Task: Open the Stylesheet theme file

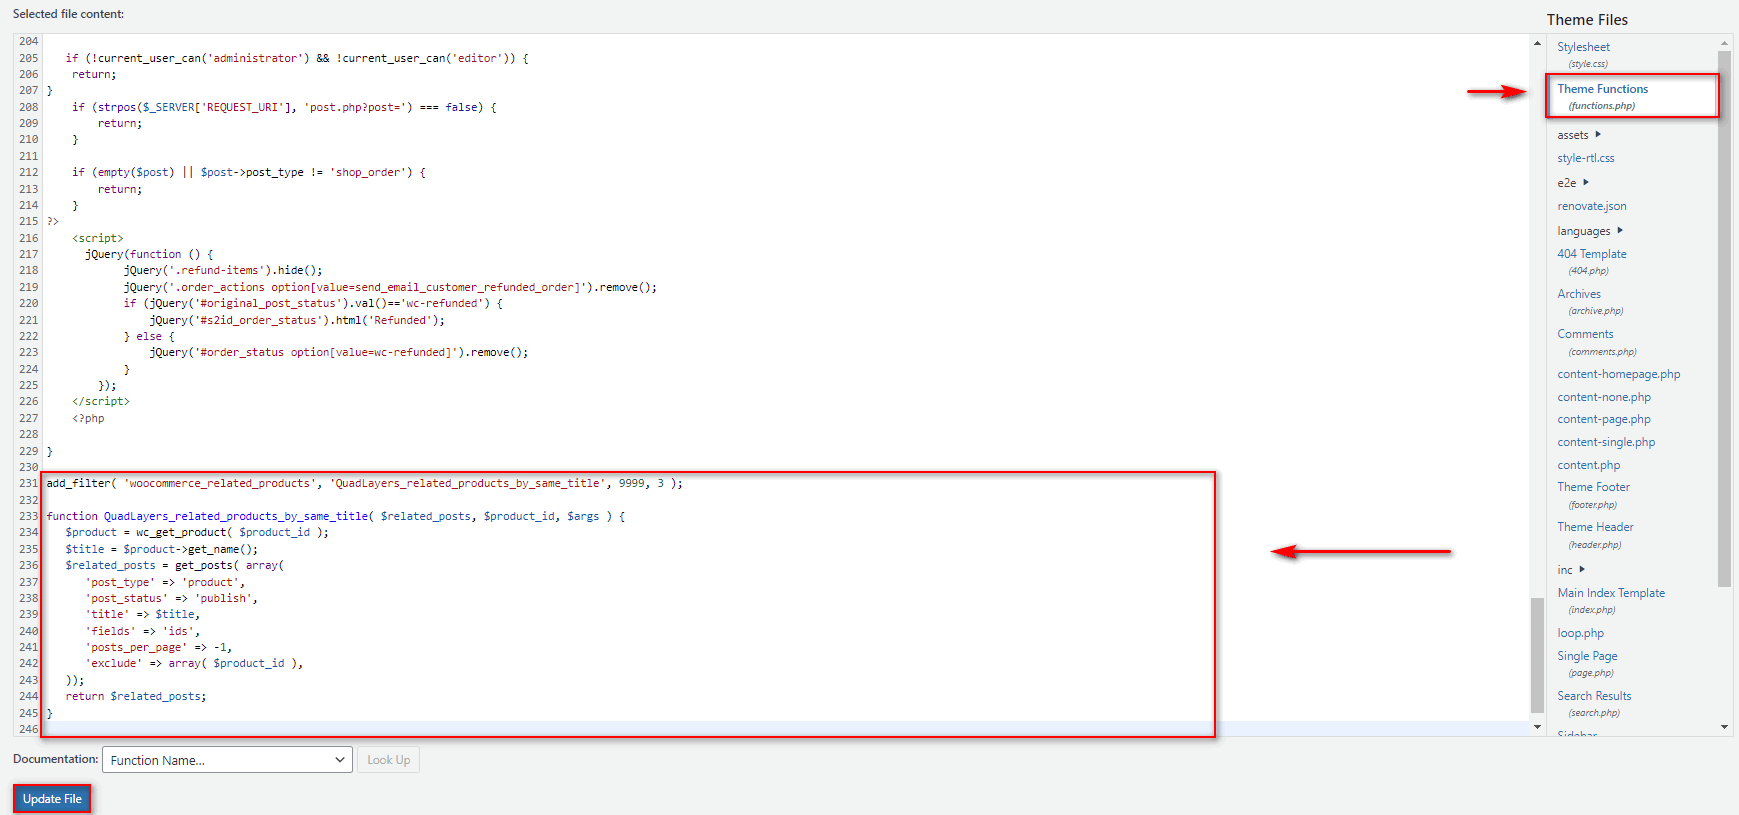Action: coord(1583,47)
